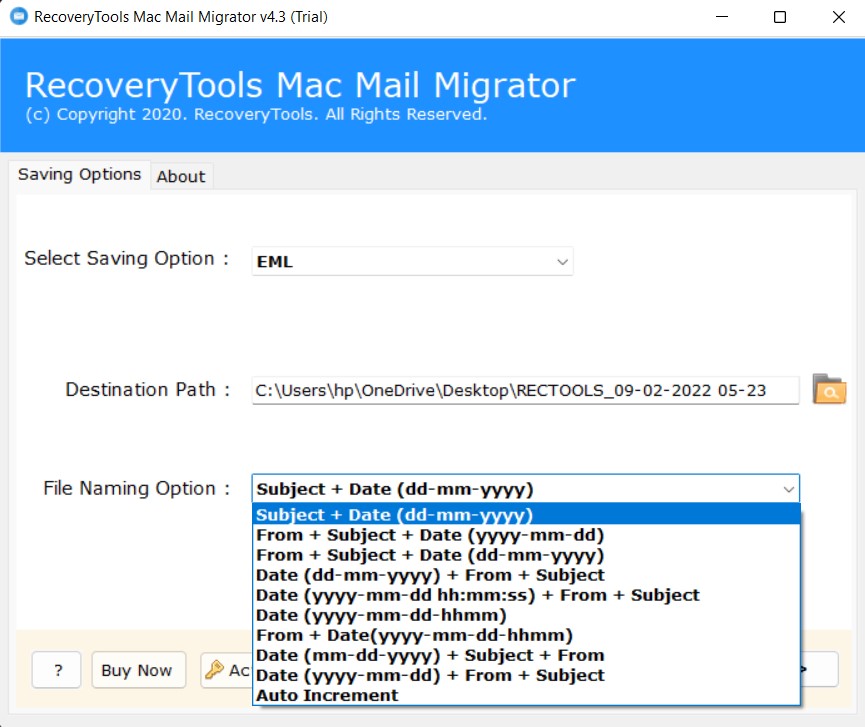
Task: Click the key icon on Activate button
Action: [214, 670]
